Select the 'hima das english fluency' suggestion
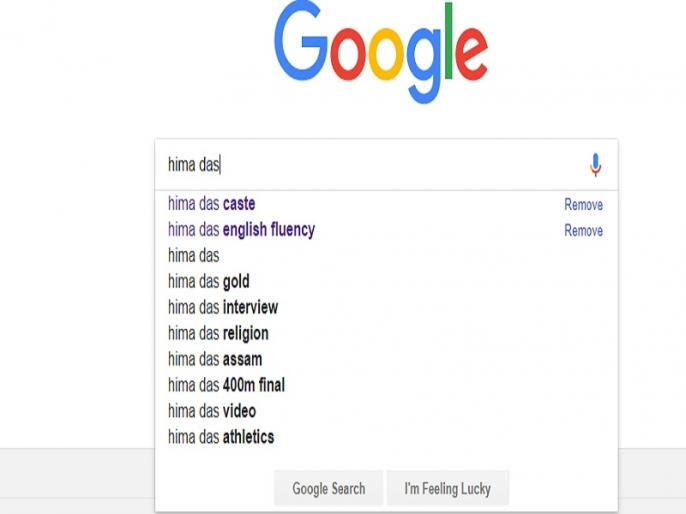Viewport: 686px width, 514px height. point(386,230)
